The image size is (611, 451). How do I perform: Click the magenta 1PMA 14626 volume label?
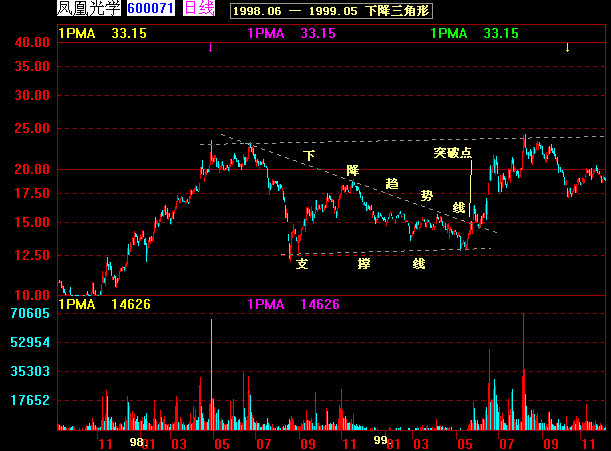pos(293,304)
